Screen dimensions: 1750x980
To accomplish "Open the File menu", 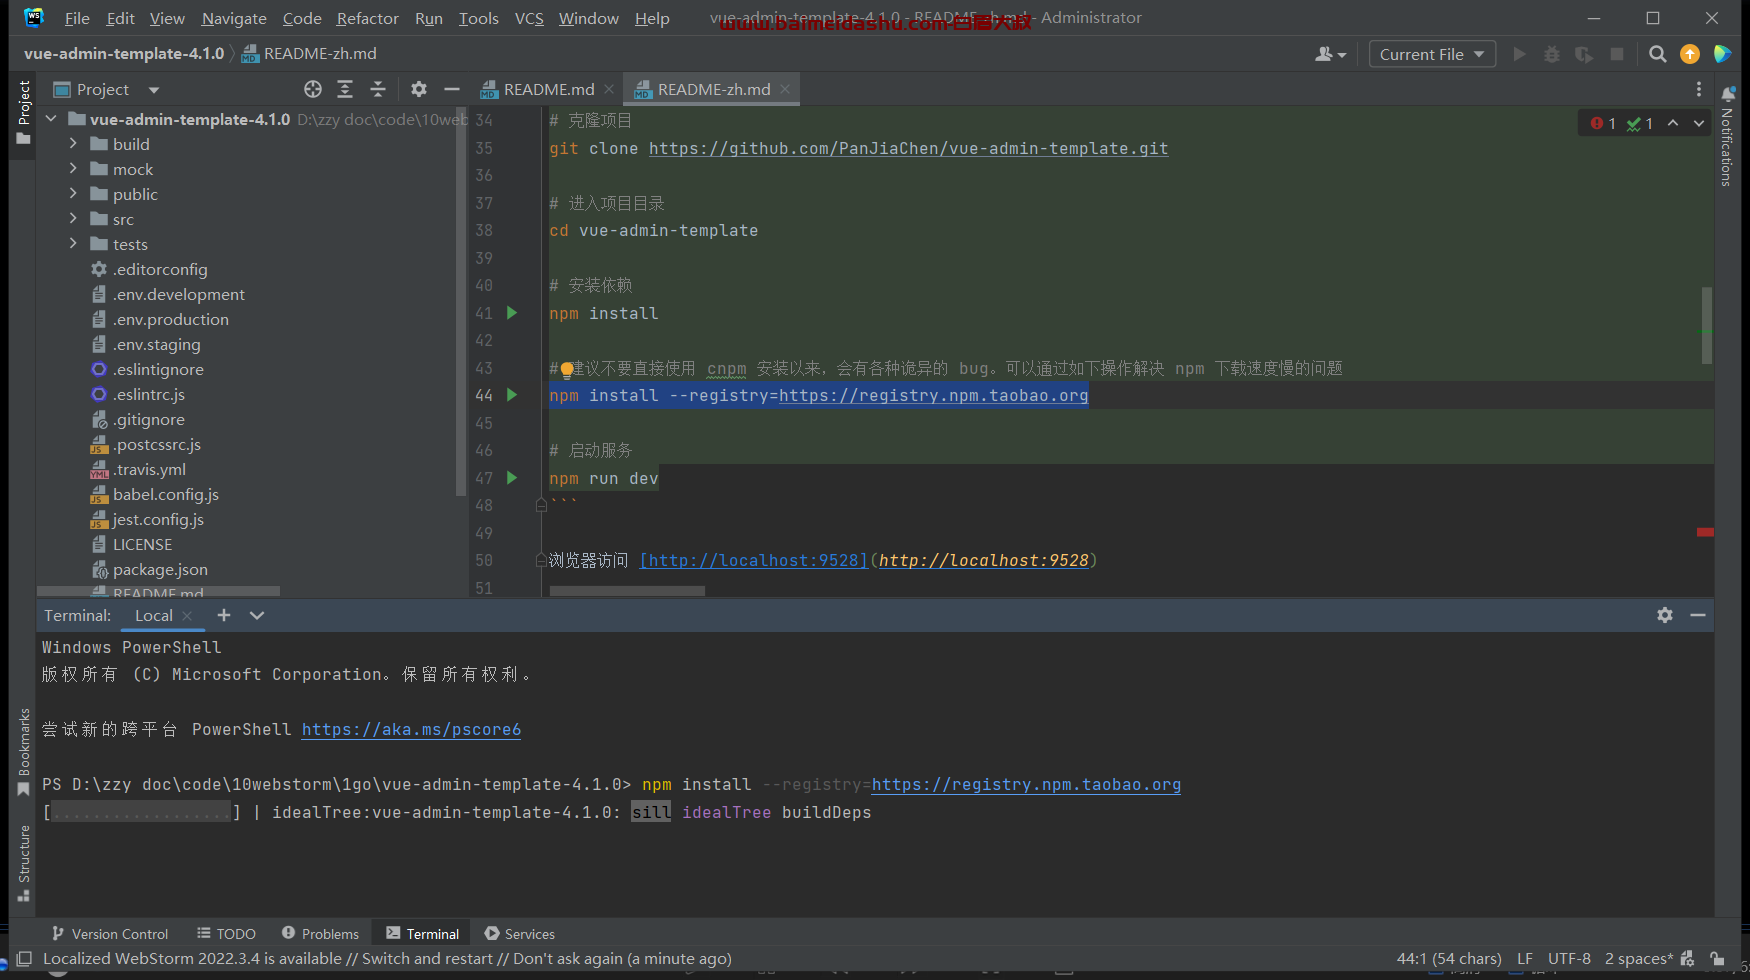I will pos(77,18).
